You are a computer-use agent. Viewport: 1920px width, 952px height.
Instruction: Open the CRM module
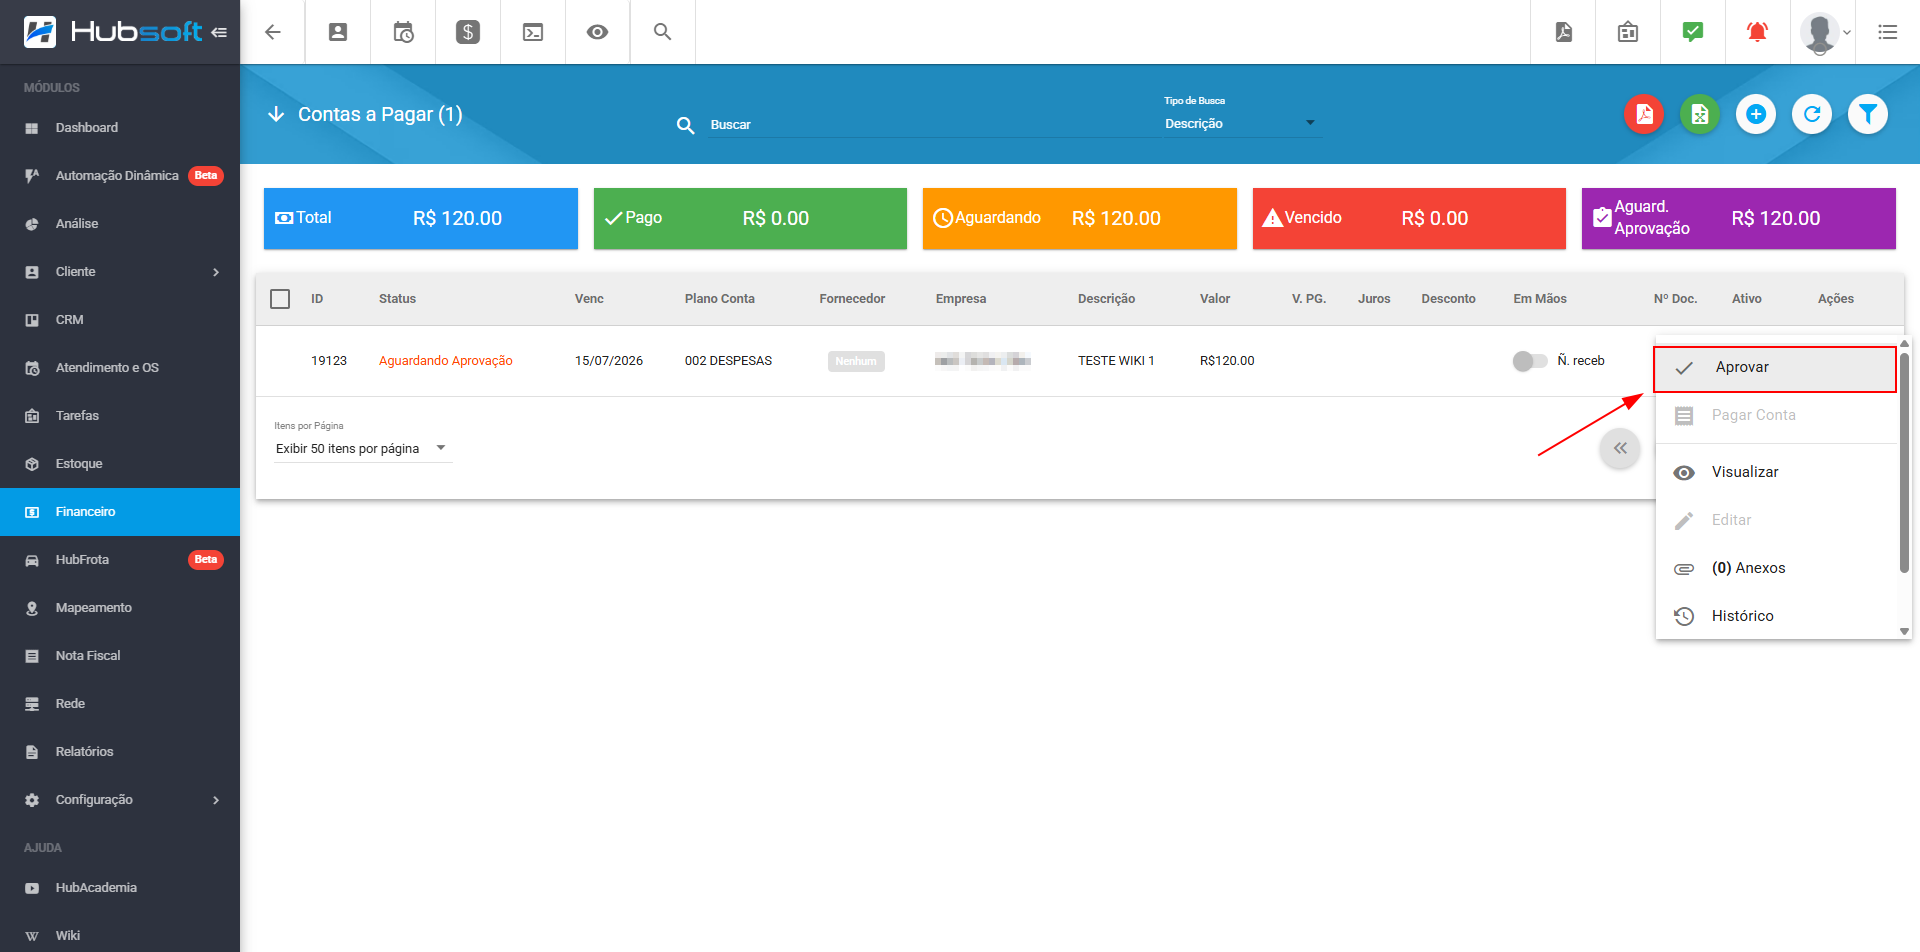[x=120, y=320]
